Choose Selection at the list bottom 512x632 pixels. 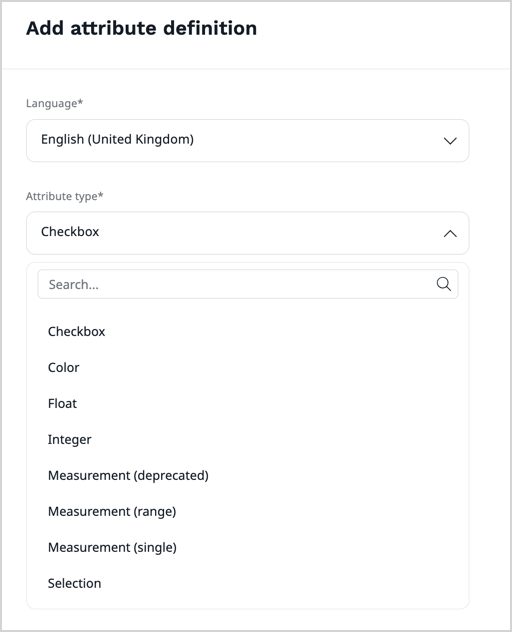pyautogui.click(x=248, y=583)
